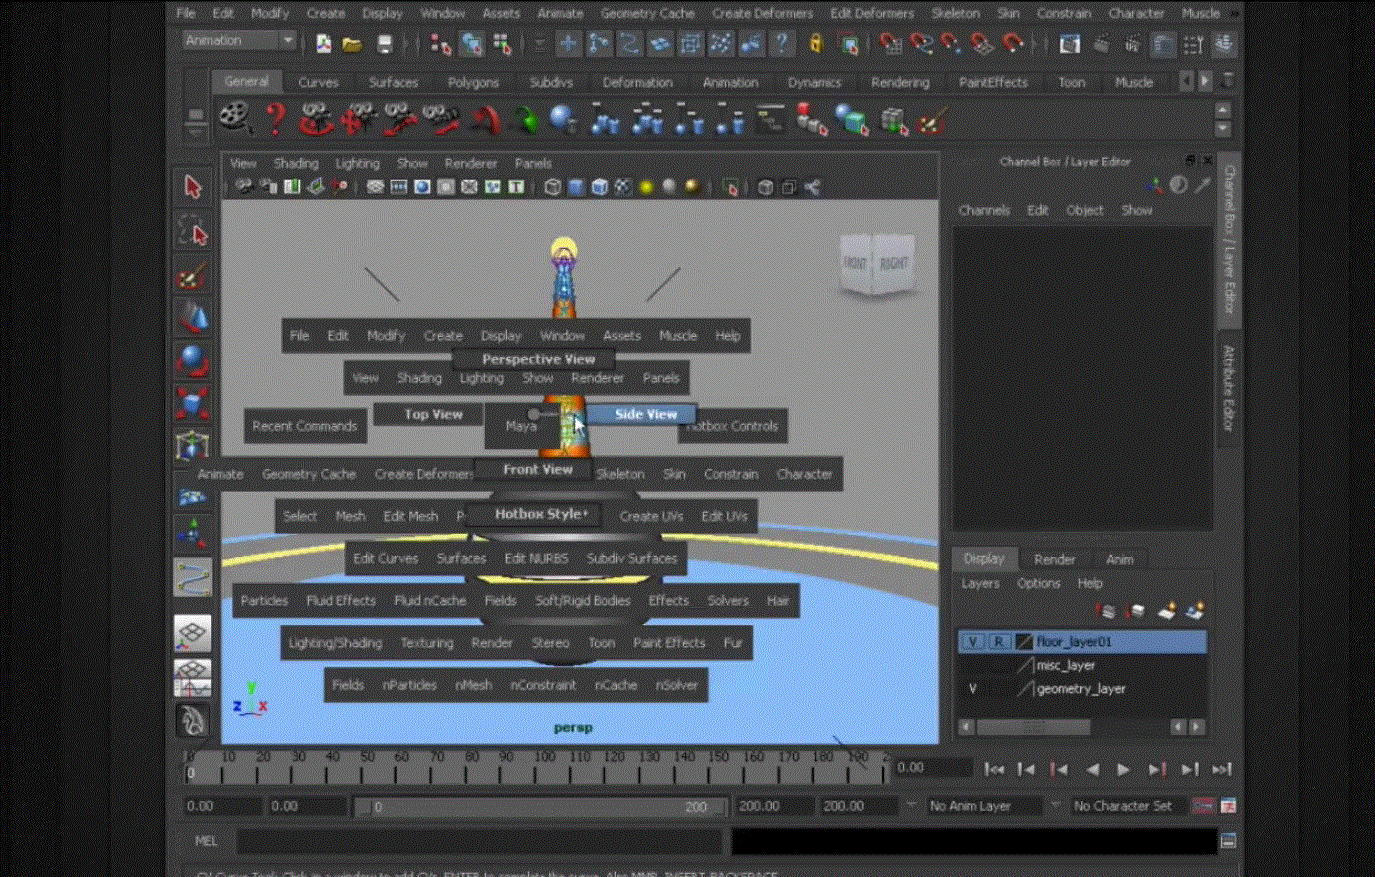Screen dimensions: 1375x877
Task: Select the Scale tool in toolbox
Action: (x=193, y=403)
